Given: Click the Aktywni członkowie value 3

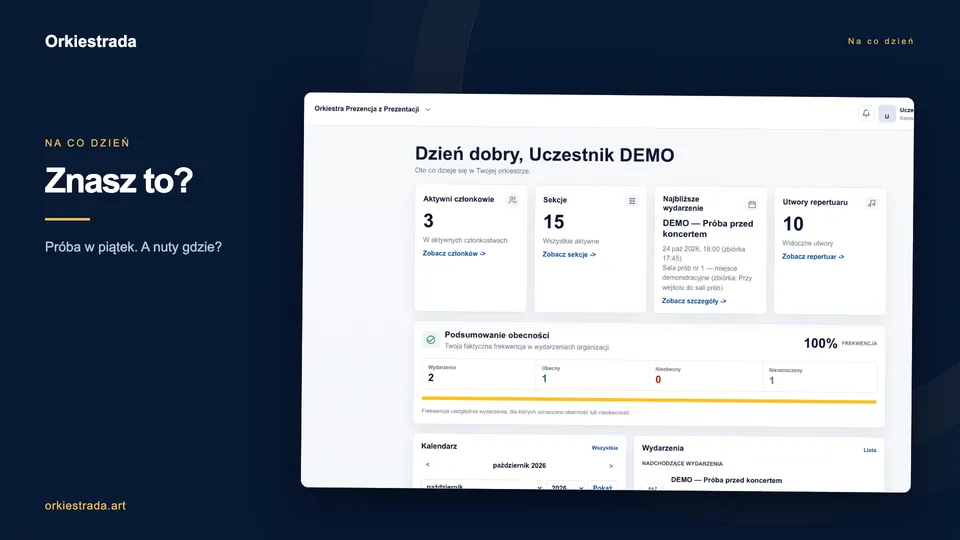Looking at the screenshot, I should tap(429, 220).
